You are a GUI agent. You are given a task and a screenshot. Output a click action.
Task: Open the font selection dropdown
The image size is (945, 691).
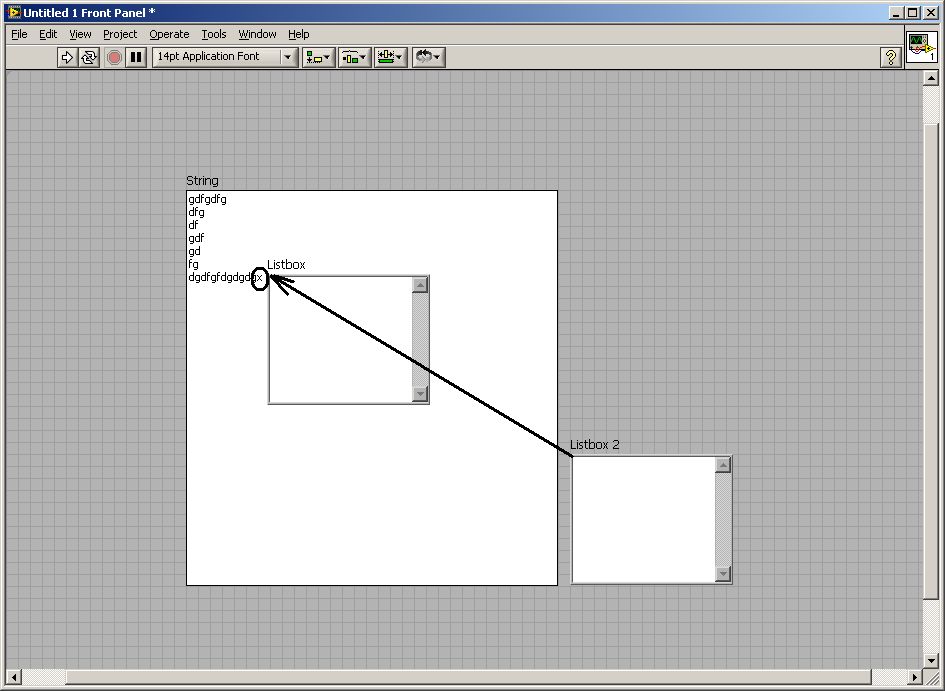[225, 57]
